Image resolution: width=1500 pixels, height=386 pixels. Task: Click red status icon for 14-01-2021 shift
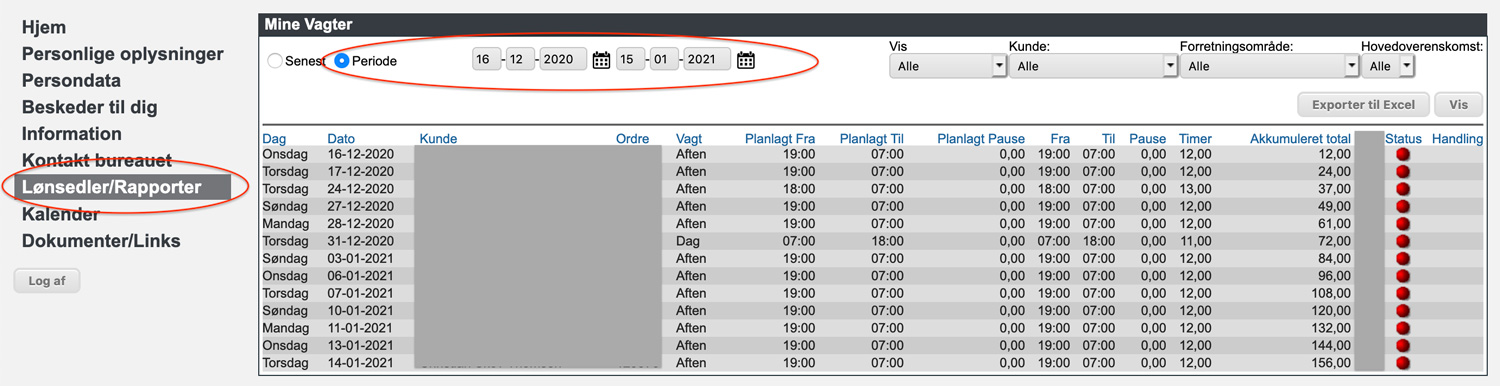point(1402,363)
